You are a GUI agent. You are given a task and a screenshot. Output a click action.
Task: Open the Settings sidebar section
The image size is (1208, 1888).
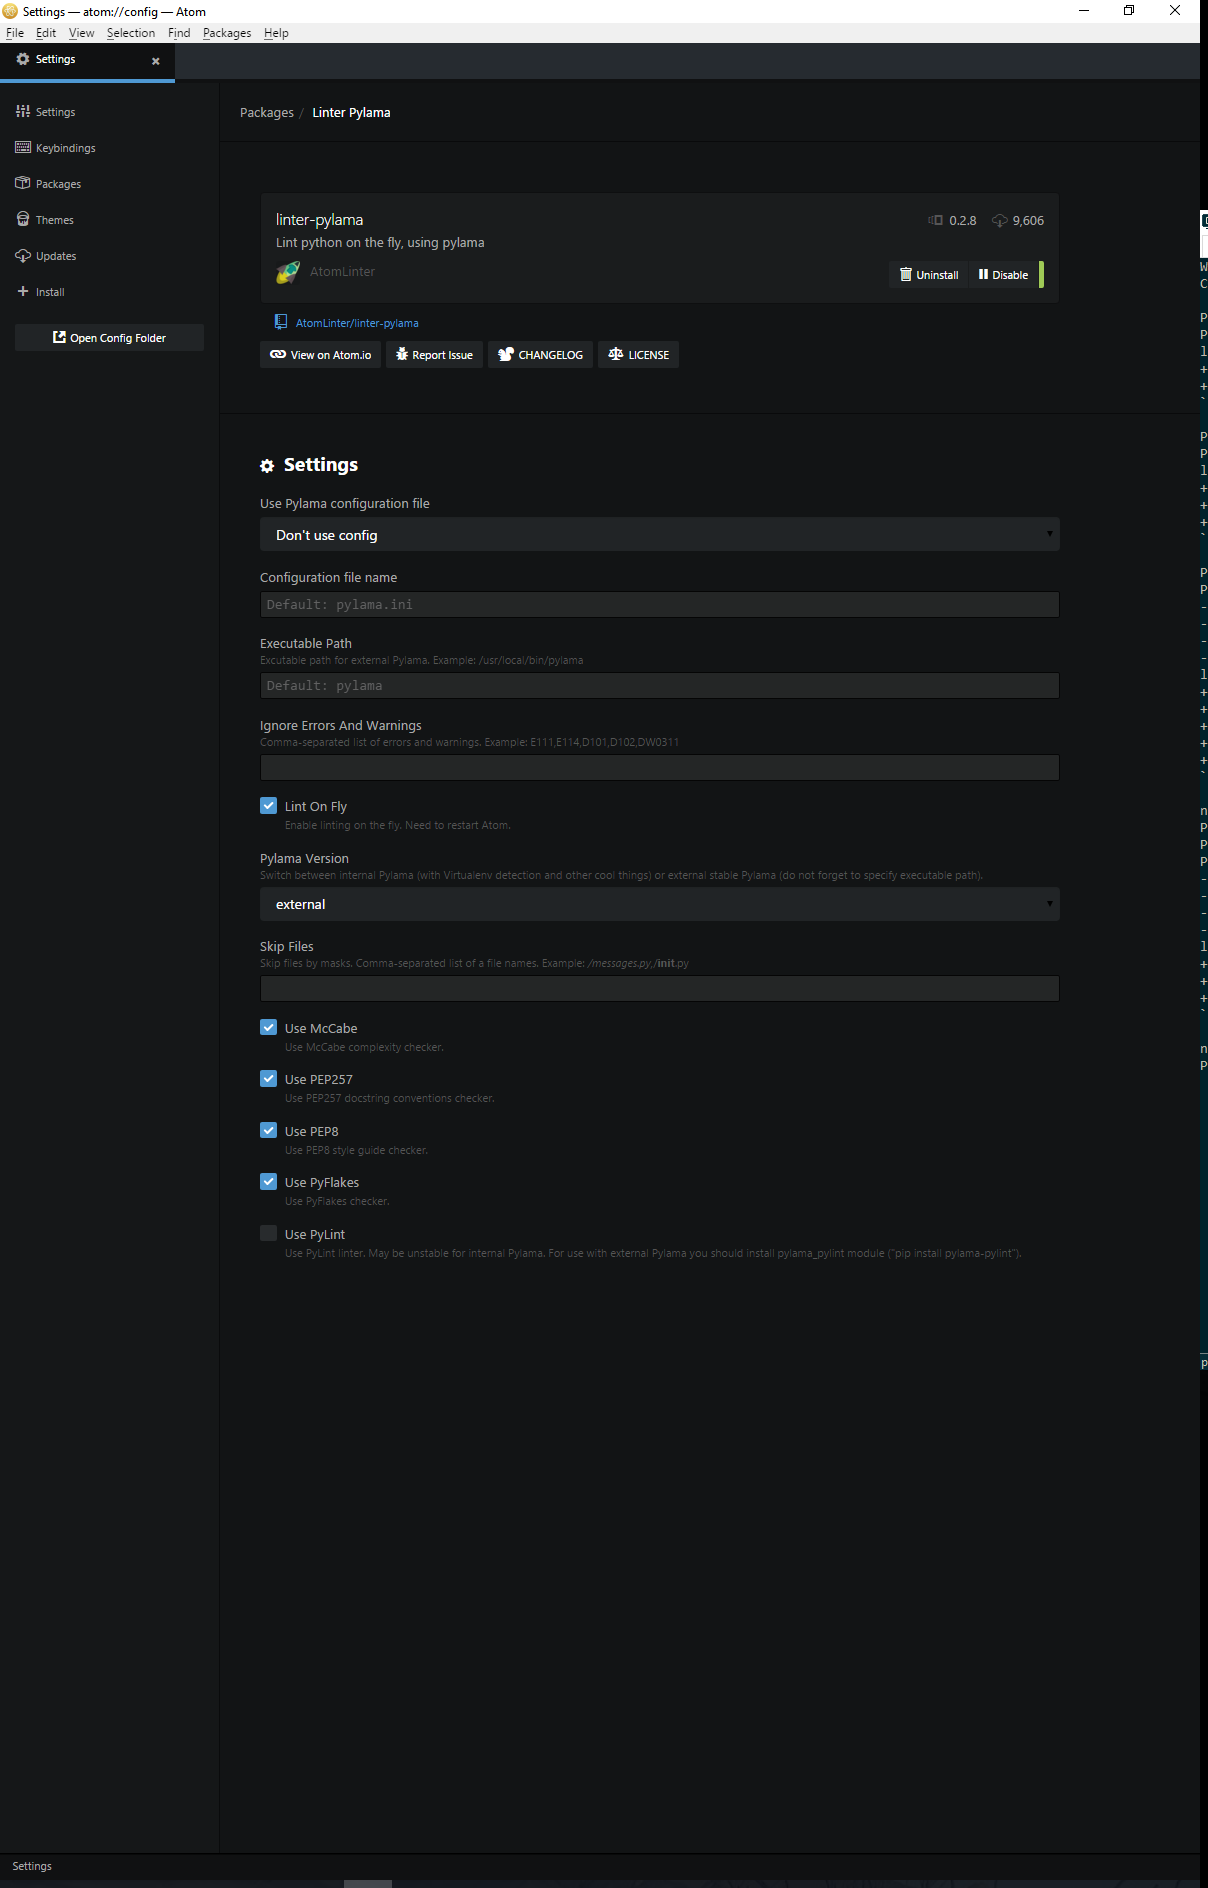pyautogui.click(x=46, y=112)
